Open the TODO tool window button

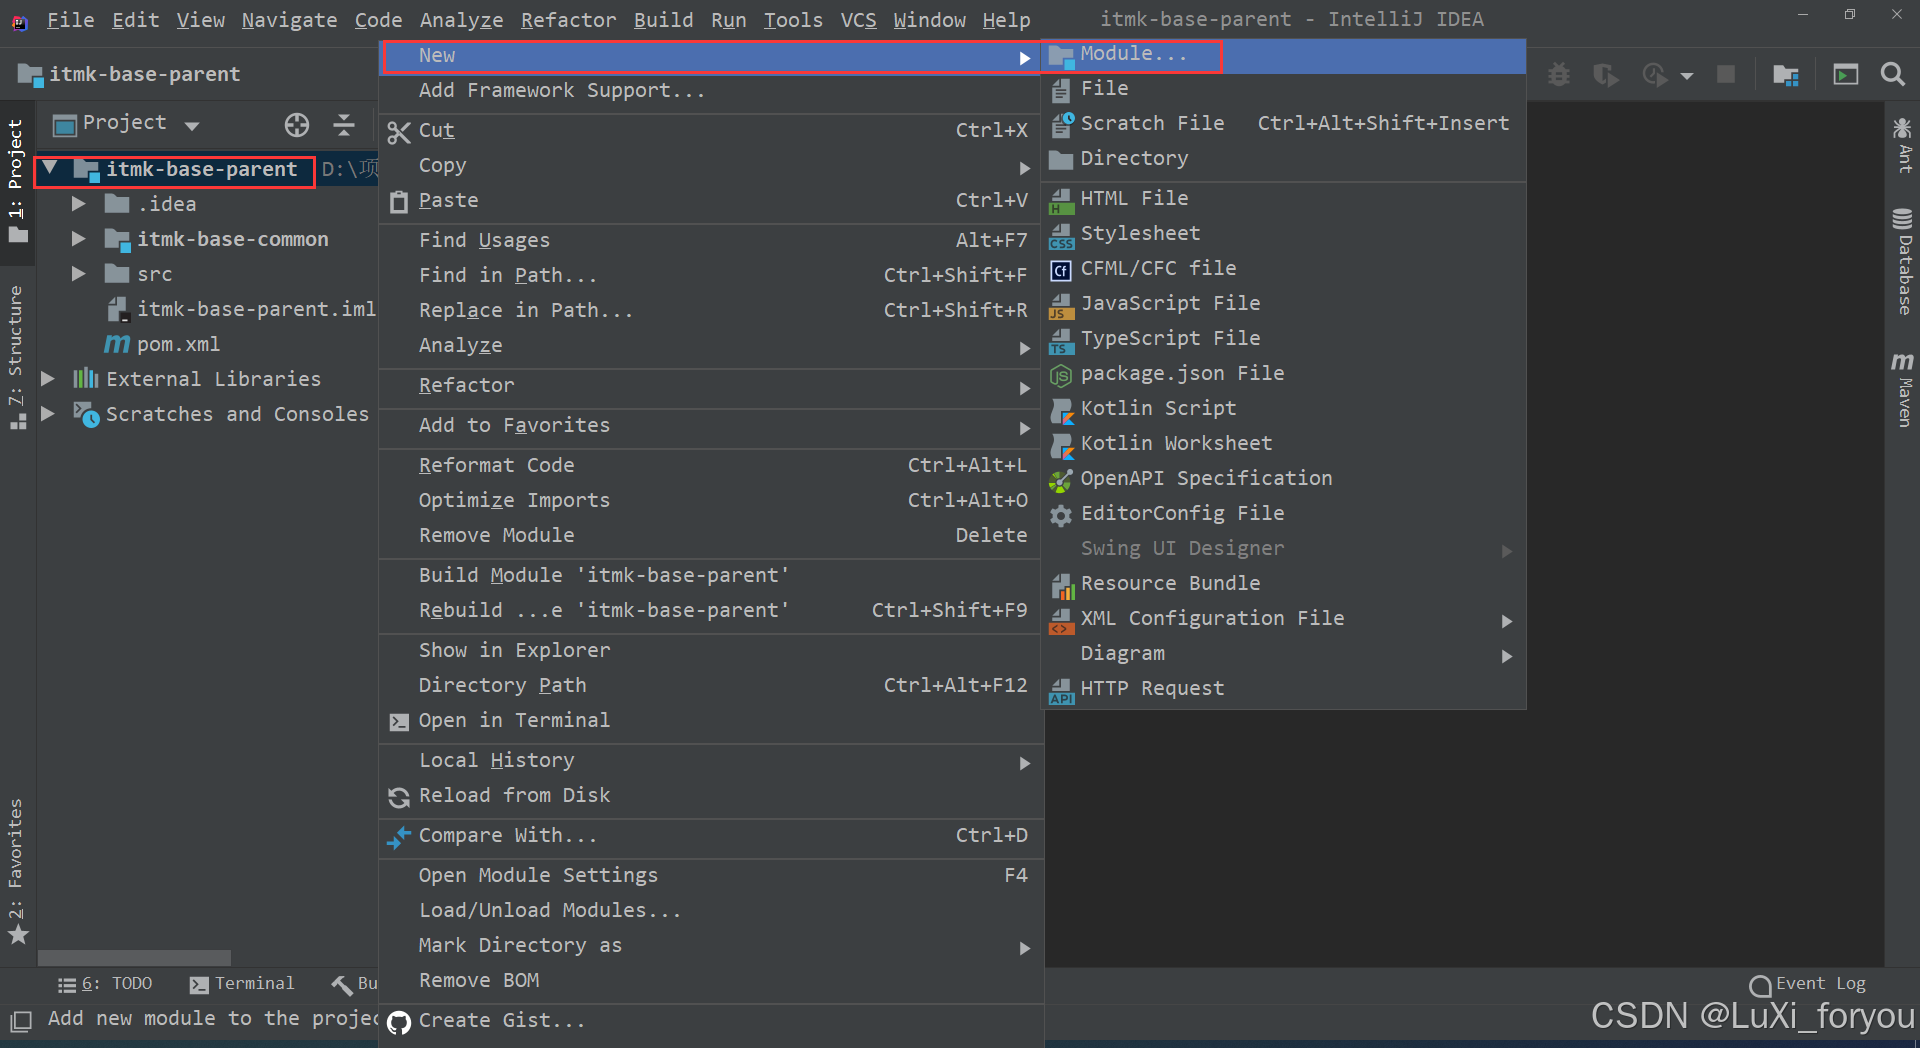(x=105, y=984)
